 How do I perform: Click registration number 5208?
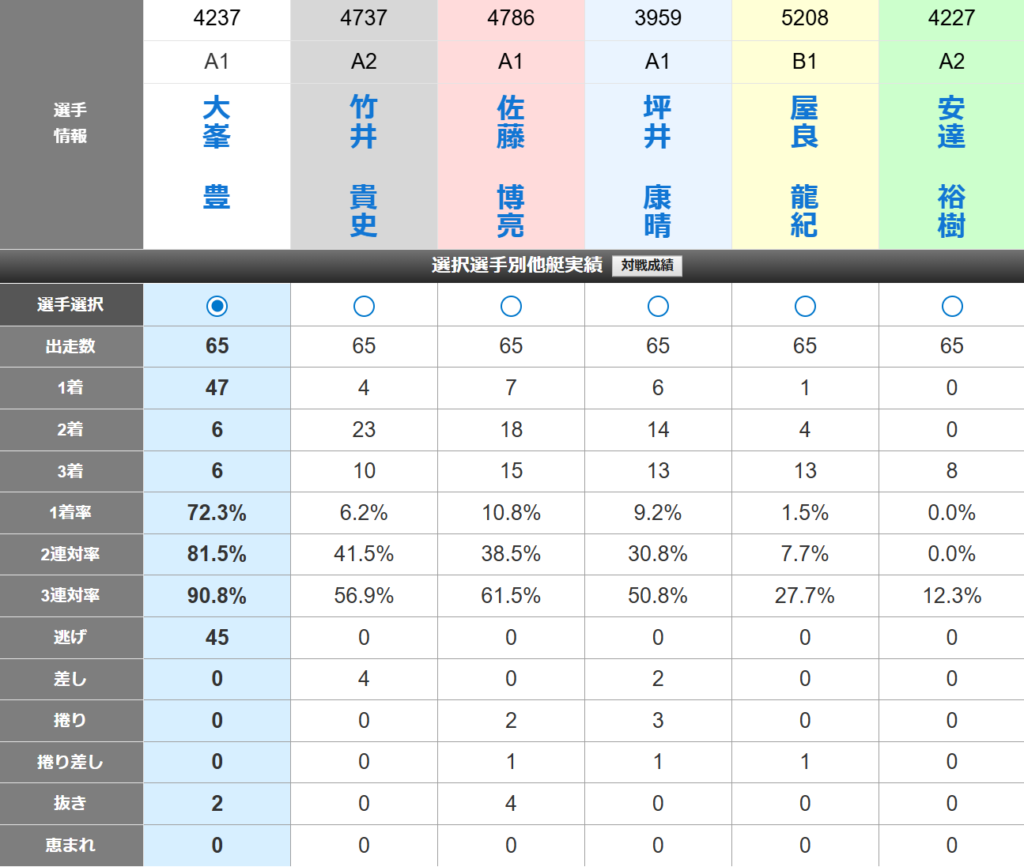(805, 19)
